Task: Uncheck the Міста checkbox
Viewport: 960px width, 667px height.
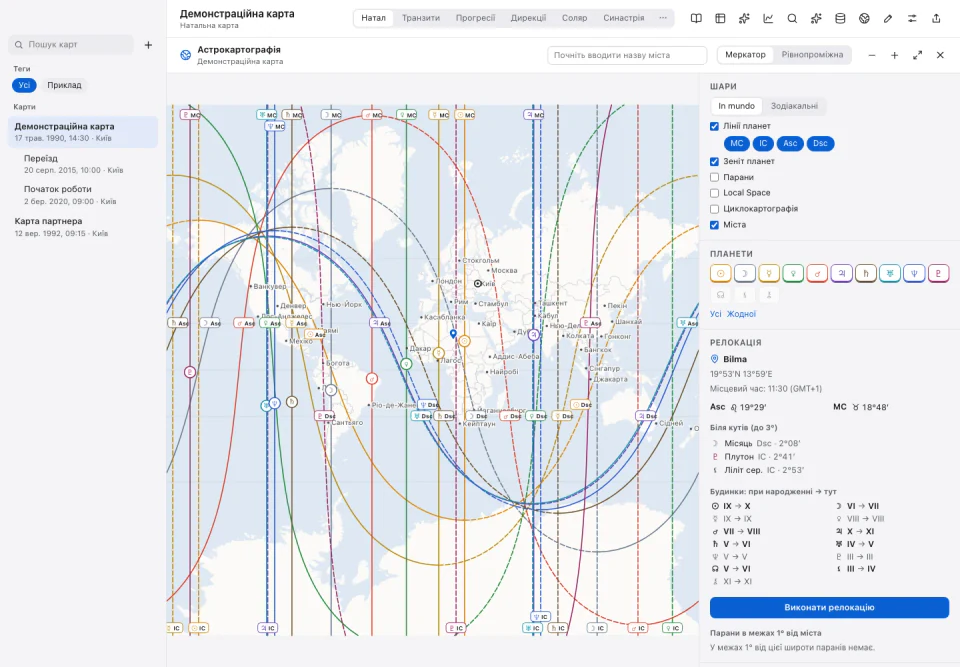Action: (x=714, y=225)
